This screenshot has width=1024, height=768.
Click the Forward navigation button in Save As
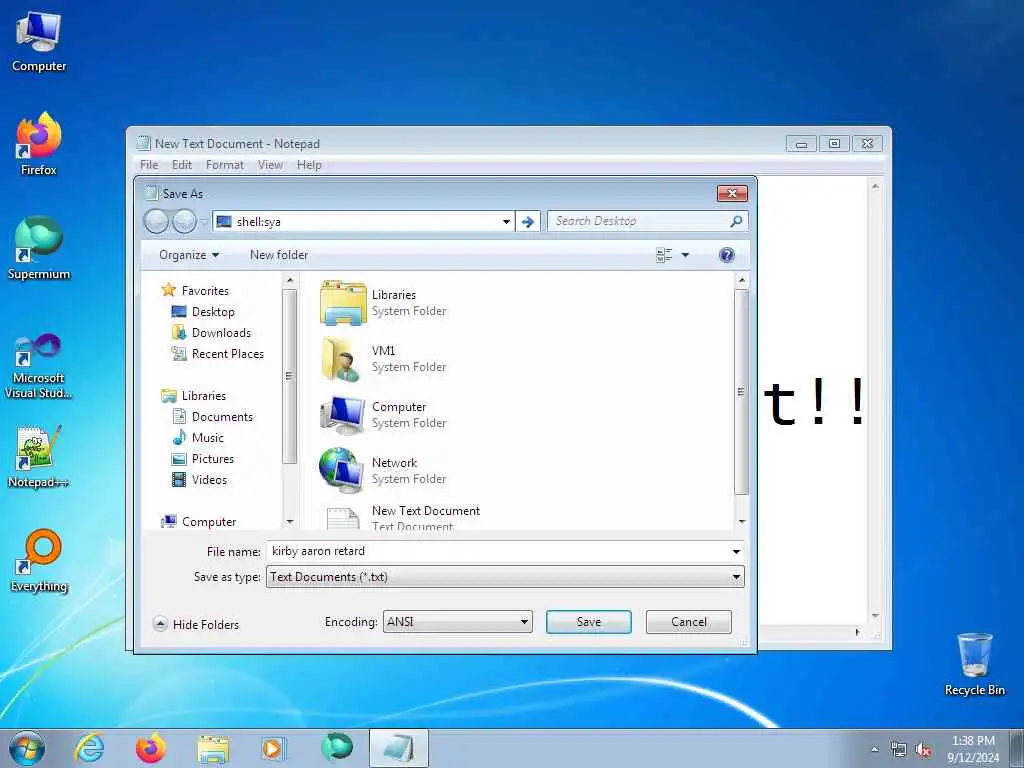pyautogui.click(x=184, y=221)
